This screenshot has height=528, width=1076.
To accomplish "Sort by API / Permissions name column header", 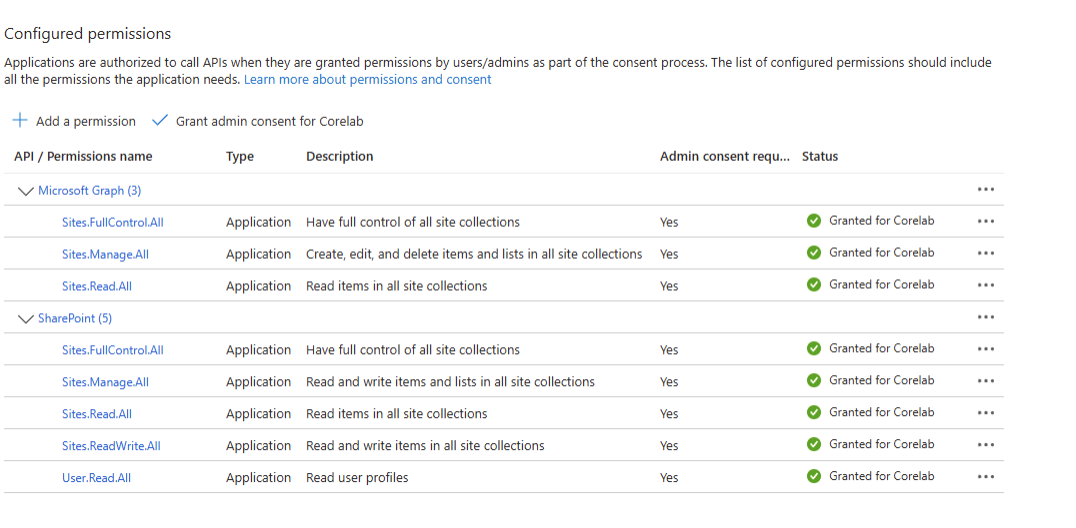I will pos(83,156).
